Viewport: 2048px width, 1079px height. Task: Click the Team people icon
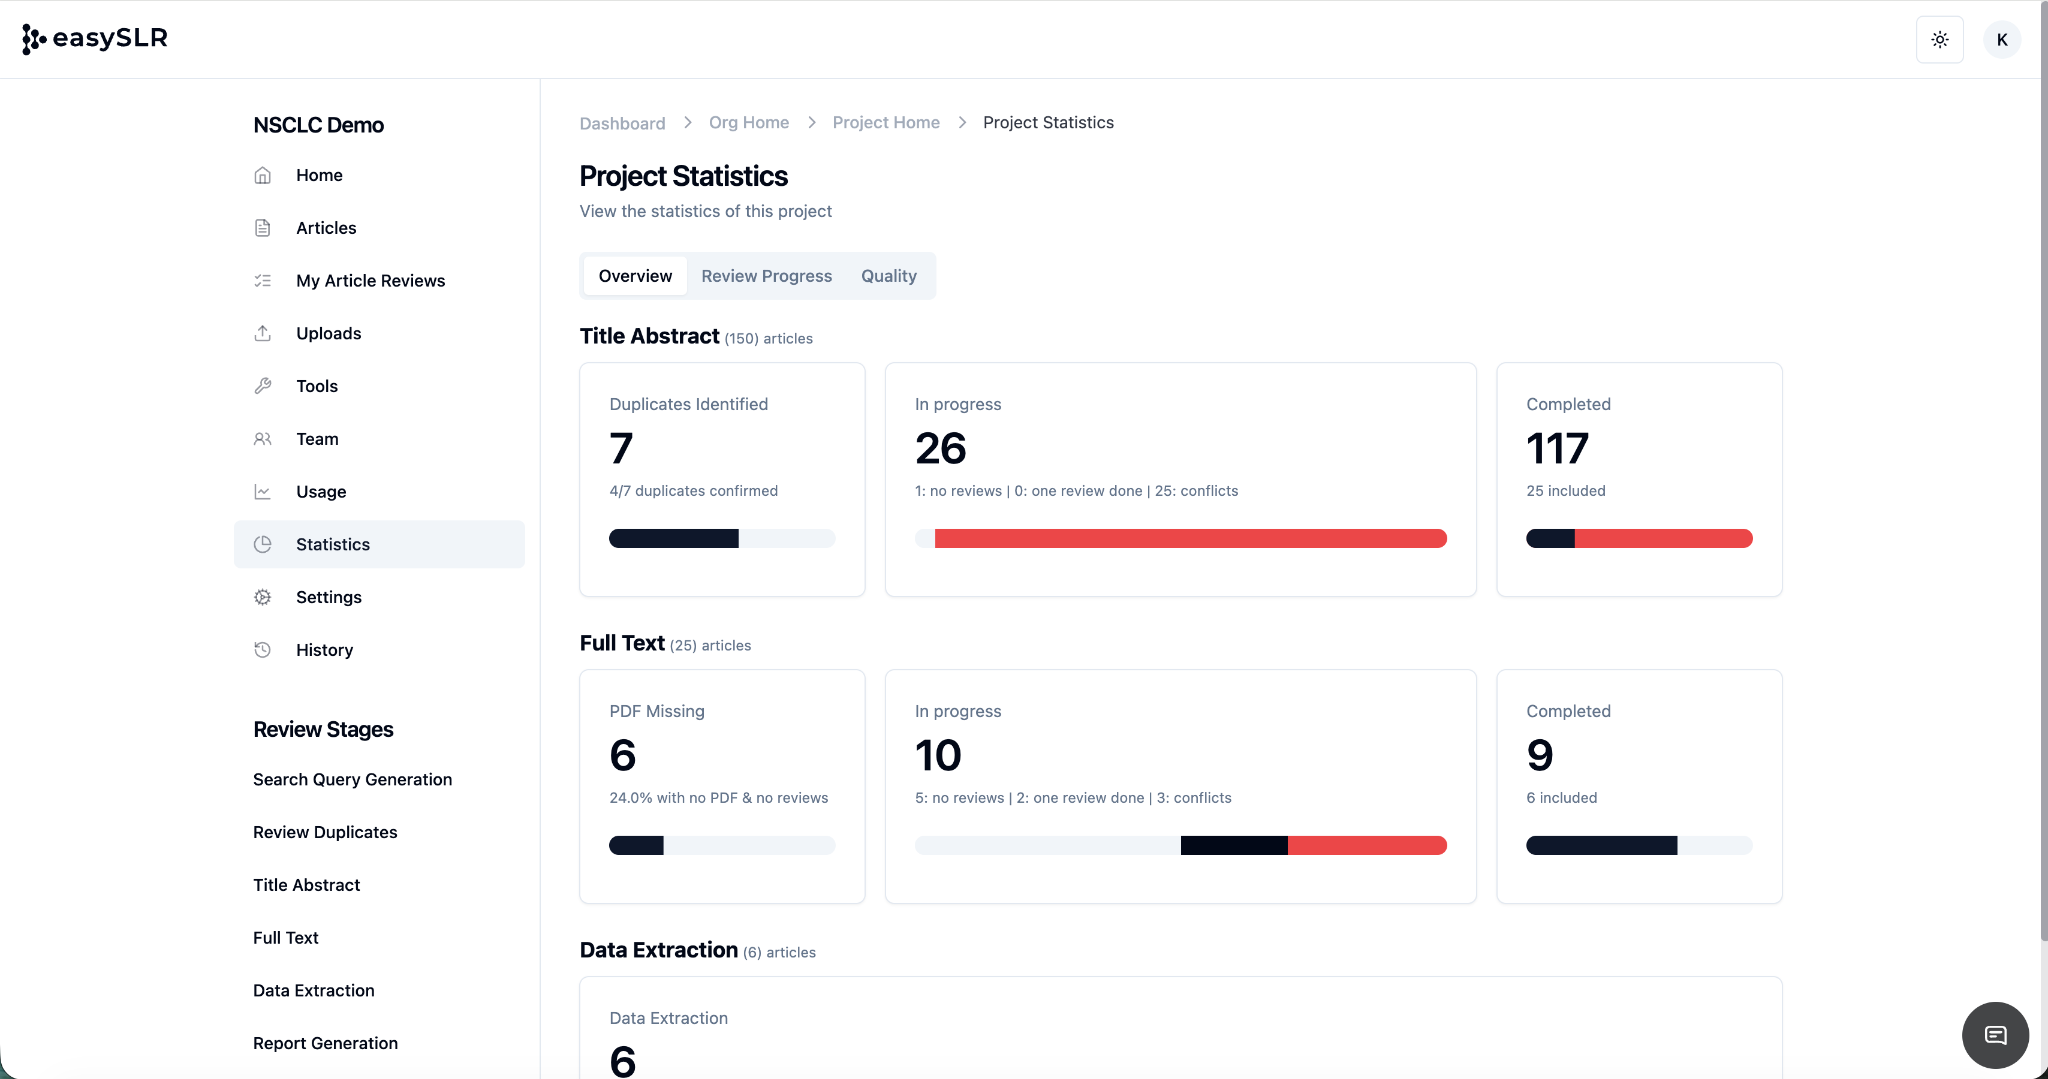(x=263, y=439)
